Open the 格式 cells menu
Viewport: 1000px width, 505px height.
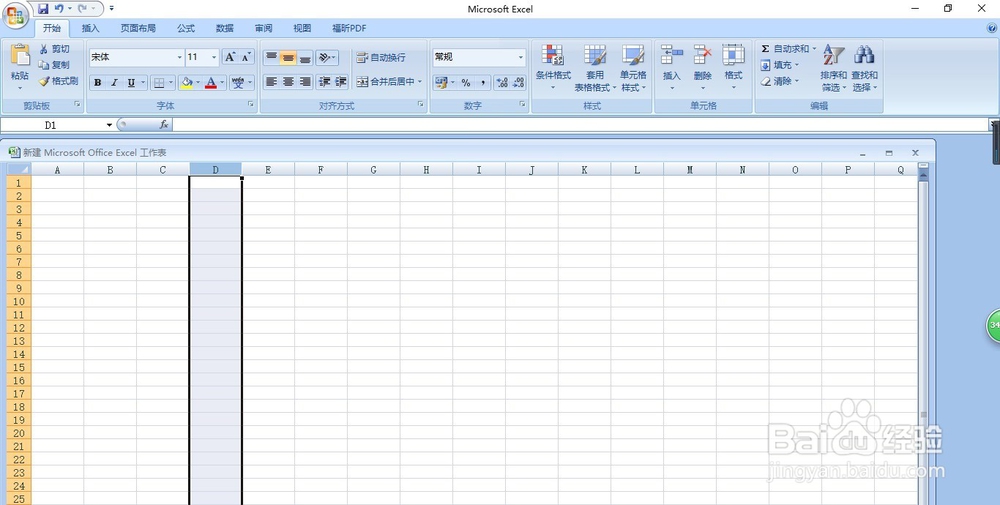pos(733,68)
